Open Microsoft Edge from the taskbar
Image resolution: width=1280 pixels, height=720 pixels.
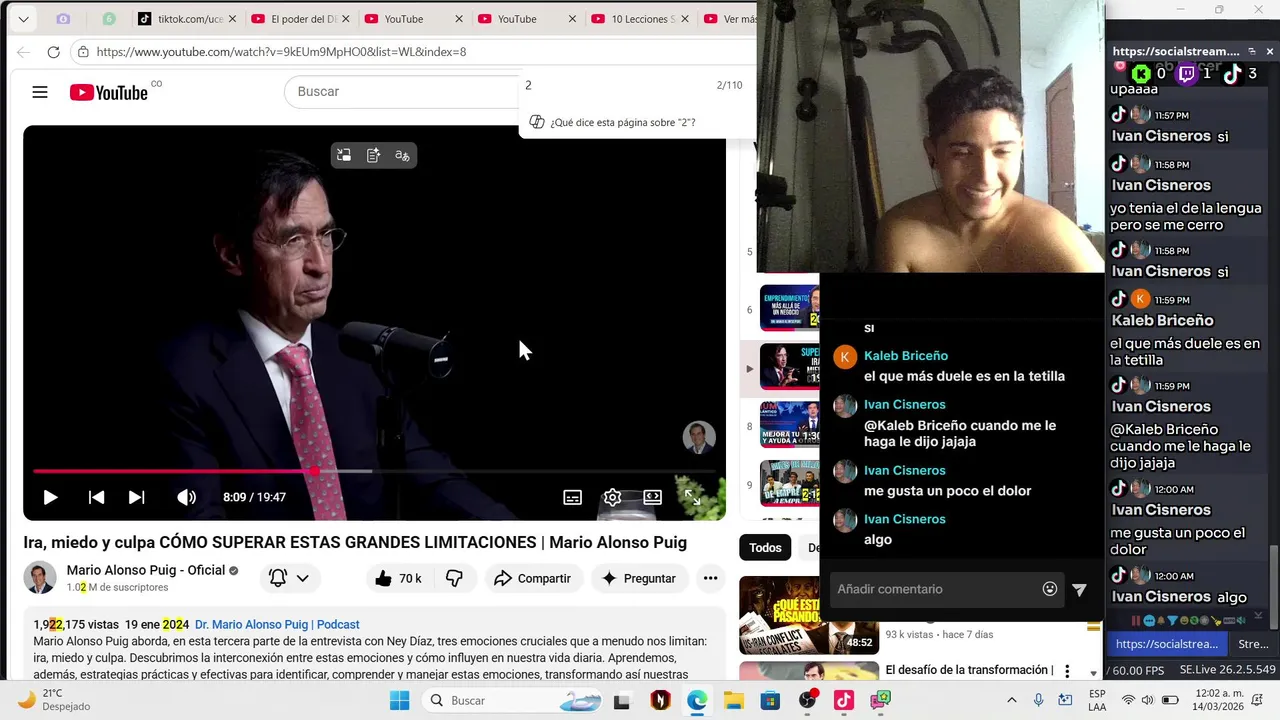697,700
